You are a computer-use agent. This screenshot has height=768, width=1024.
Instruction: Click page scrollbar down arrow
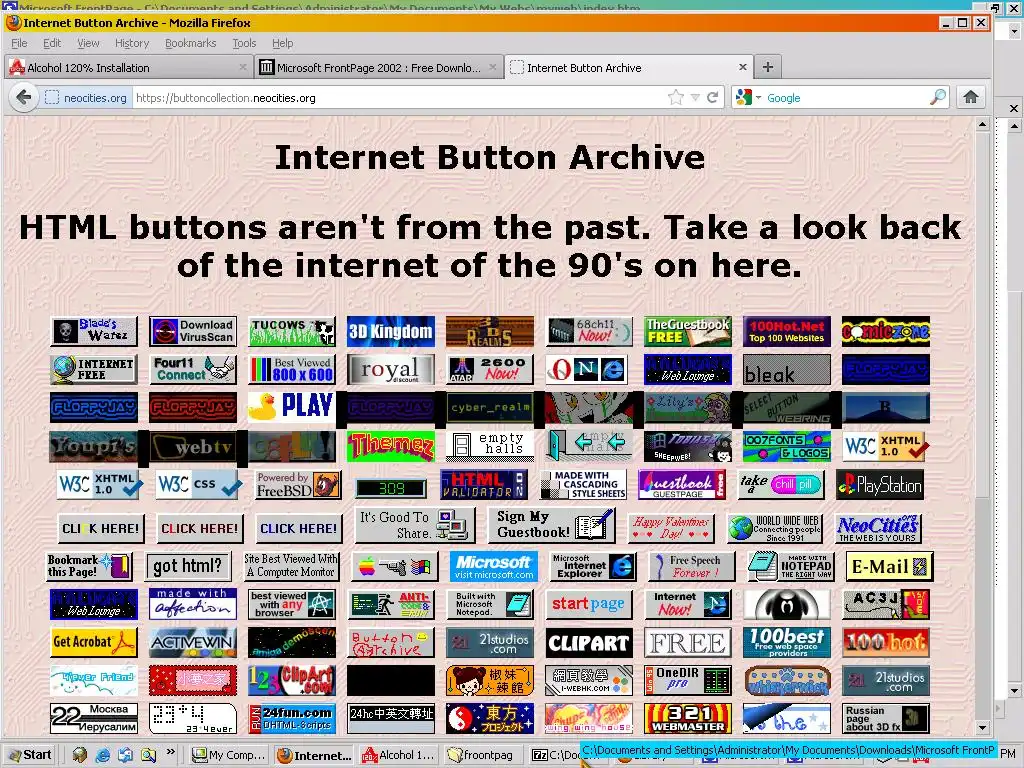point(983,728)
